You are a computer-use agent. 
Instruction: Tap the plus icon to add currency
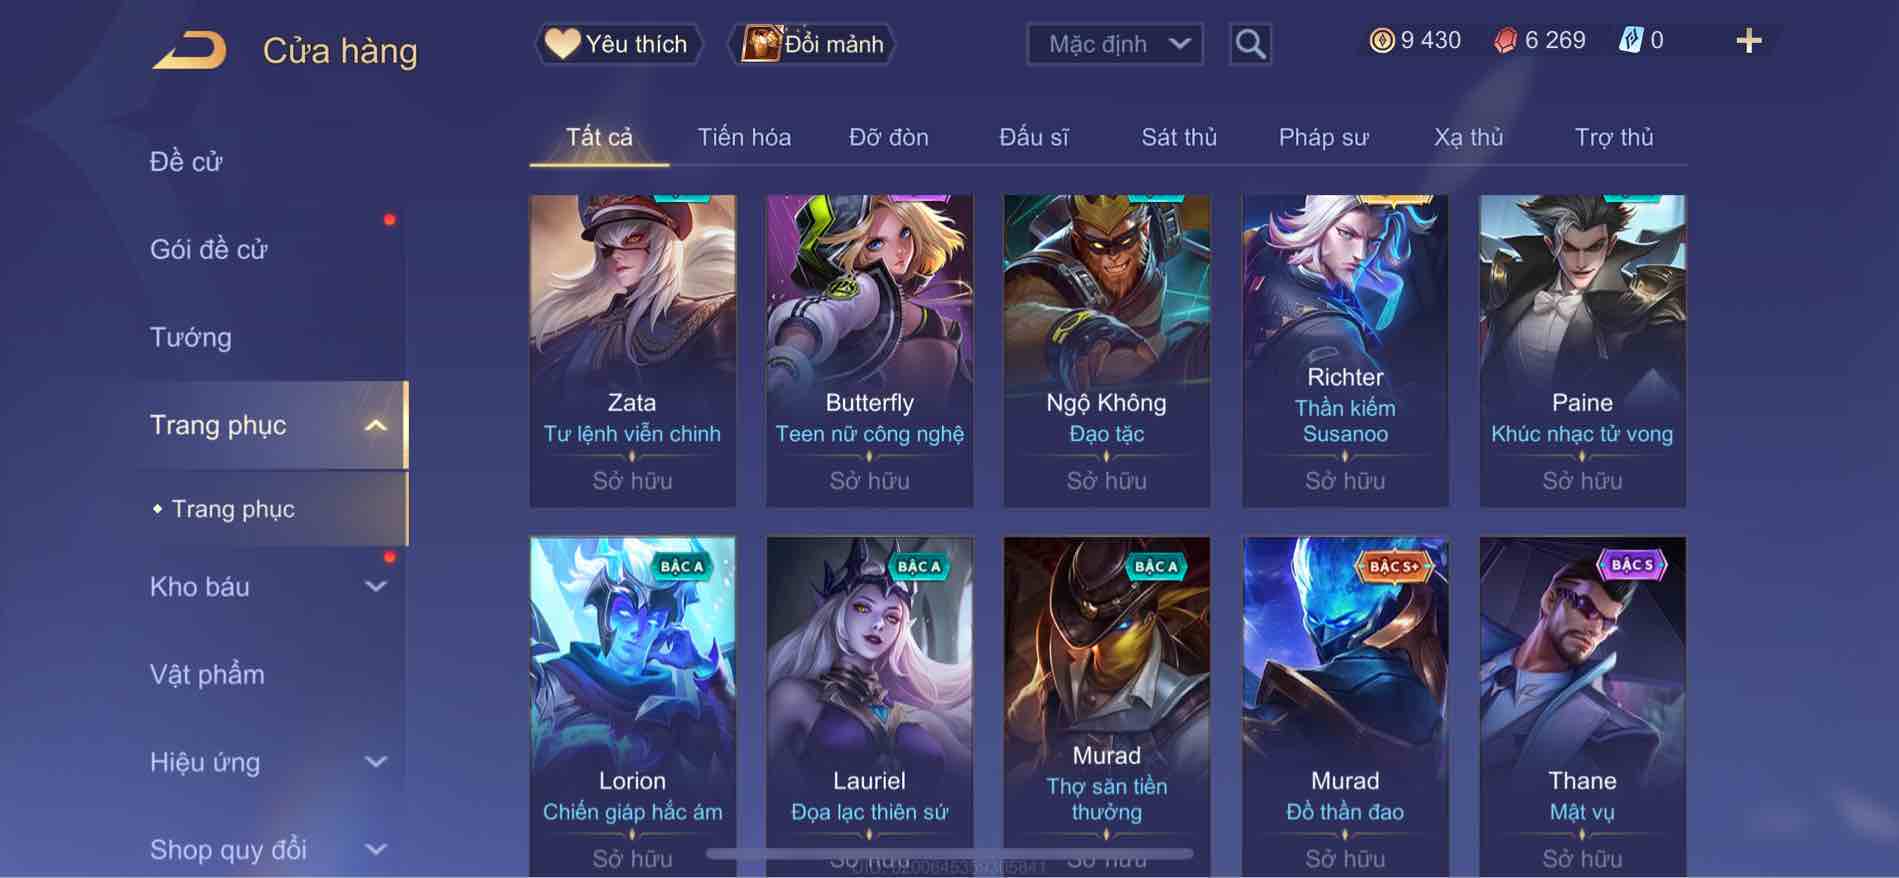click(x=1748, y=41)
